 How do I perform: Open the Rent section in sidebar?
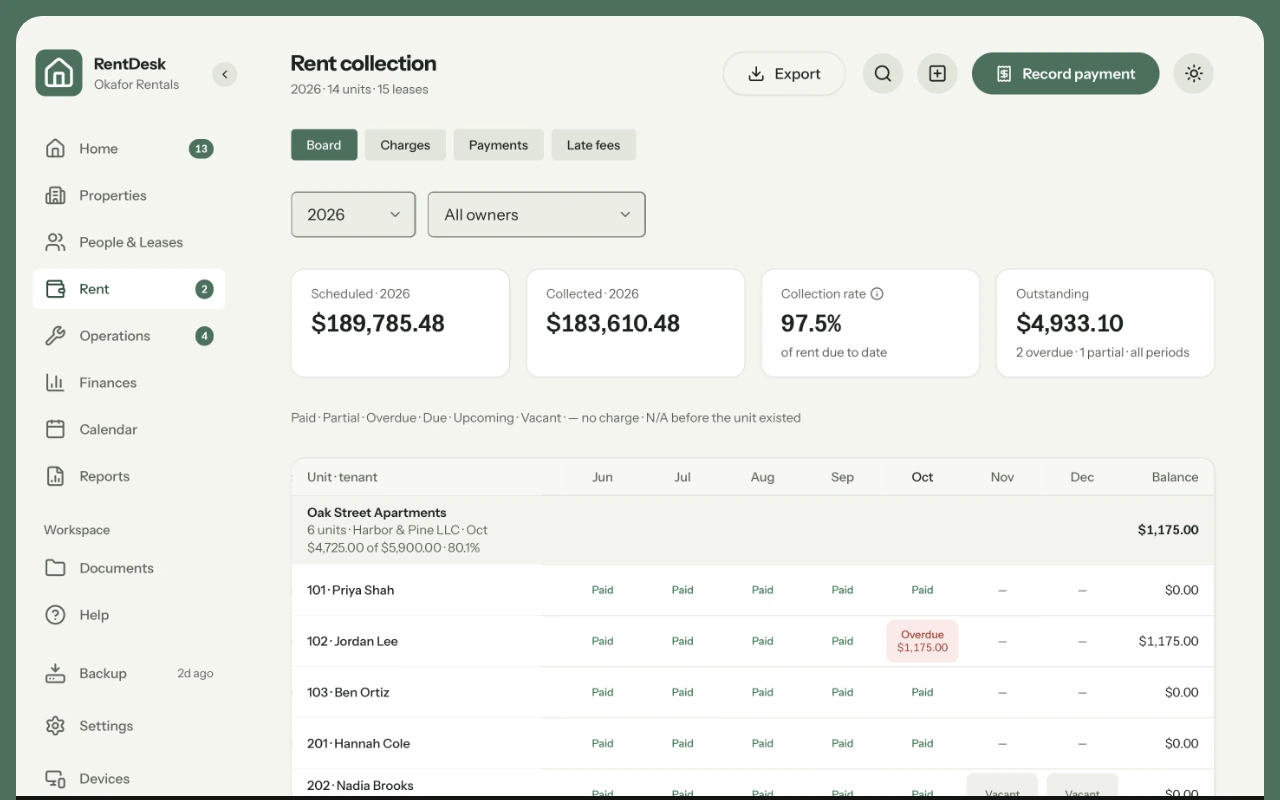point(129,289)
